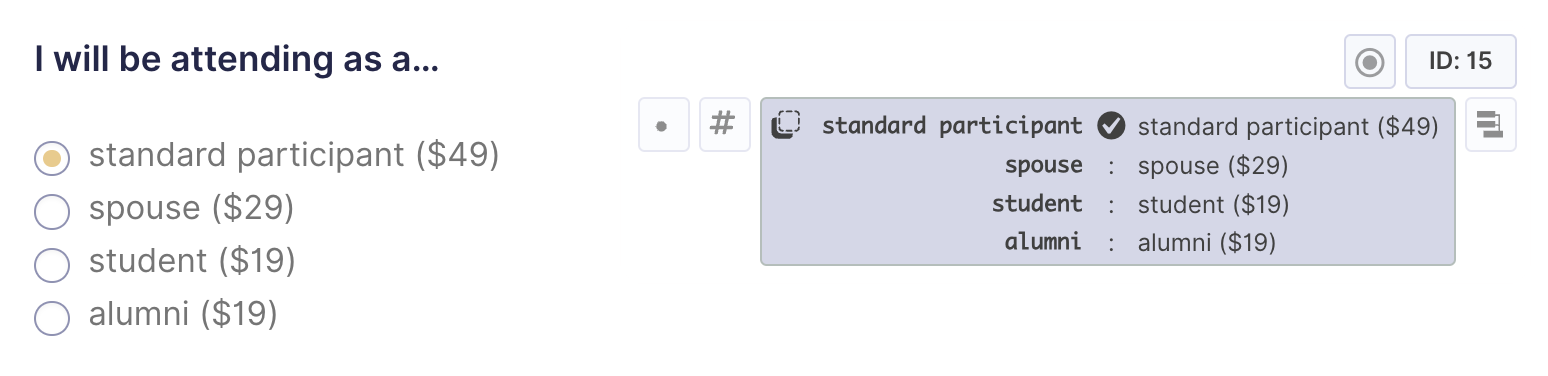Screen dimensions: 1548x376
Task: Choose the spouse ($29) radio option
Action: coord(52,211)
